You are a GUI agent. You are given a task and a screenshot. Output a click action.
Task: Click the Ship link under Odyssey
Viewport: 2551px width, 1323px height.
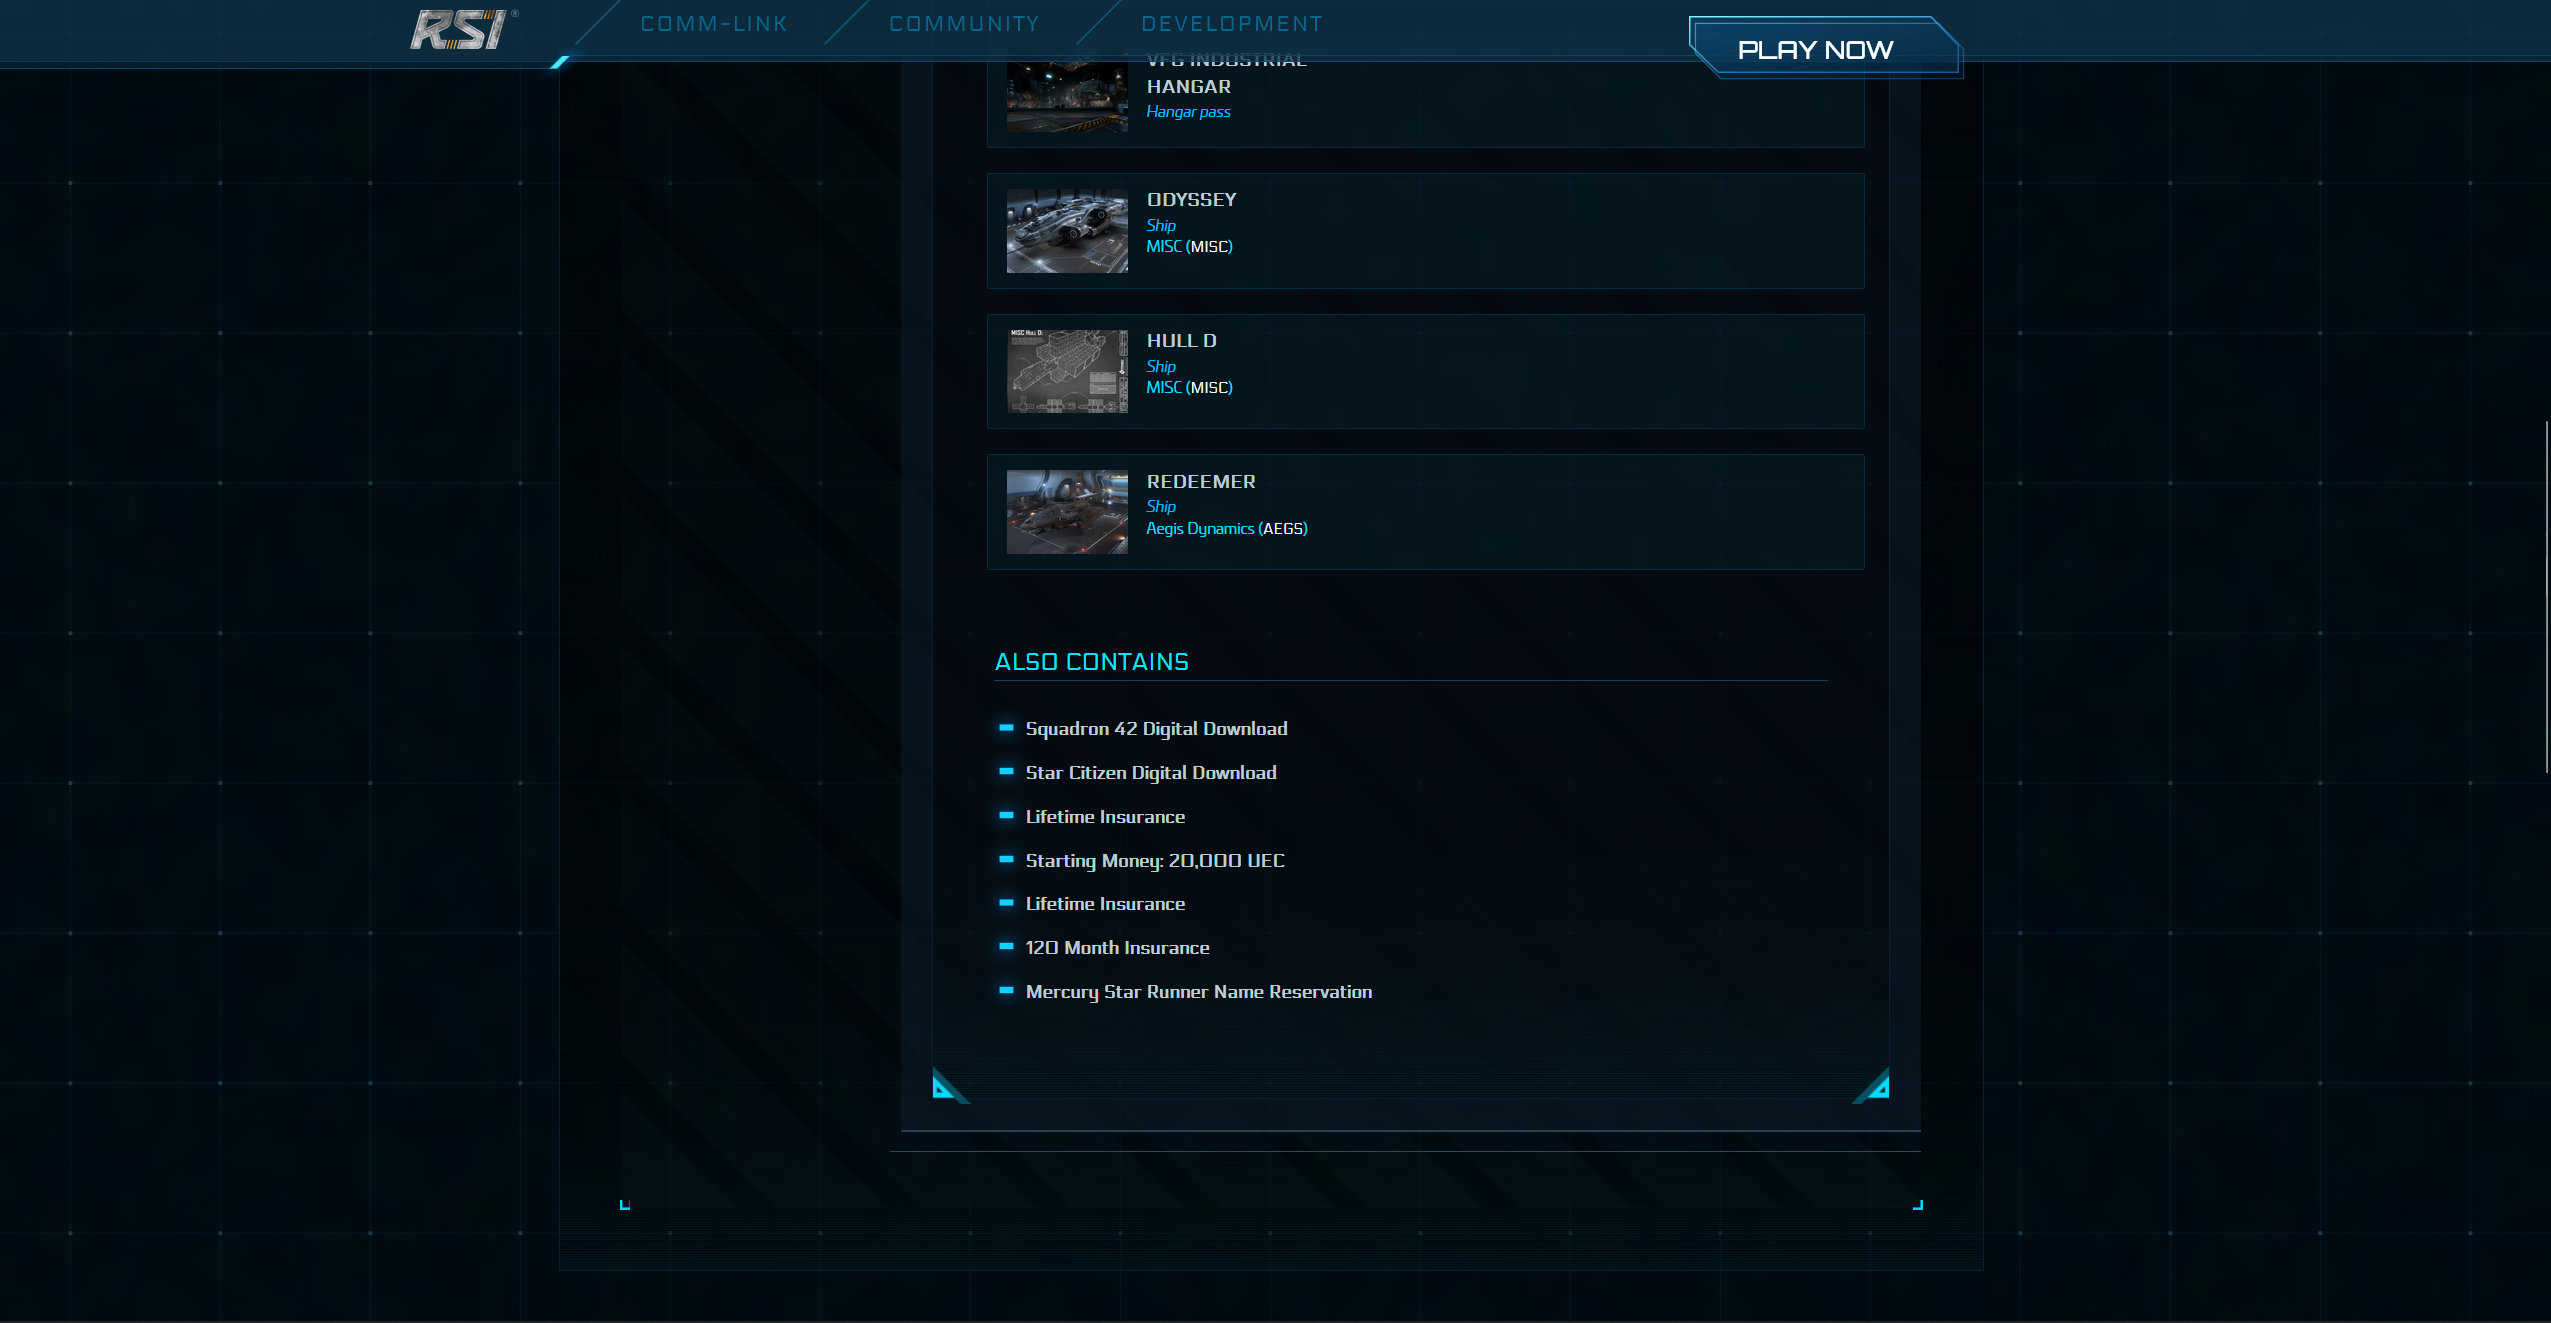click(1160, 226)
